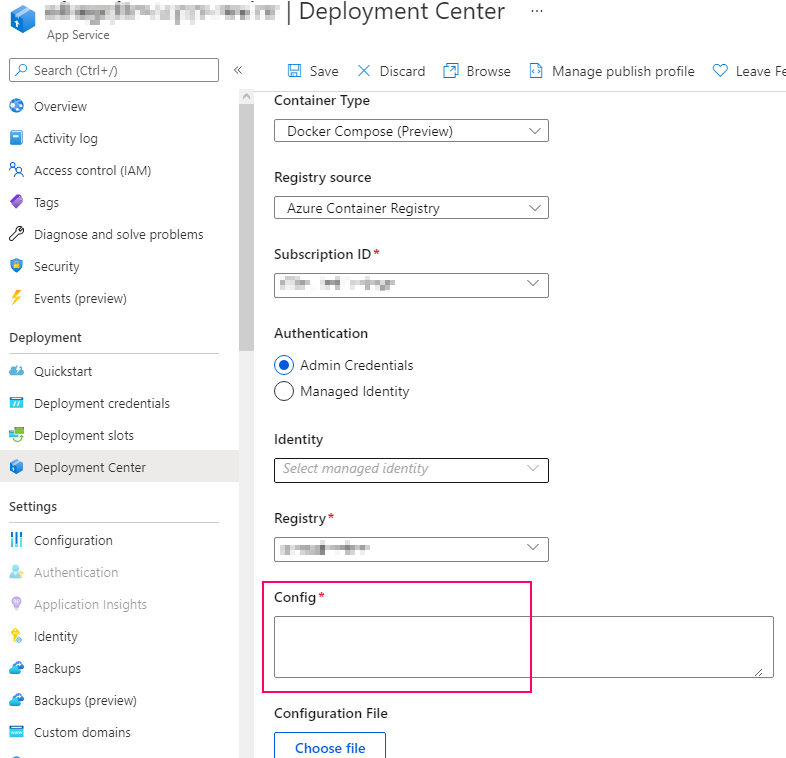This screenshot has height=758, width=786.
Task: Open Diagnose and solve problems
Action: point(119,235)
